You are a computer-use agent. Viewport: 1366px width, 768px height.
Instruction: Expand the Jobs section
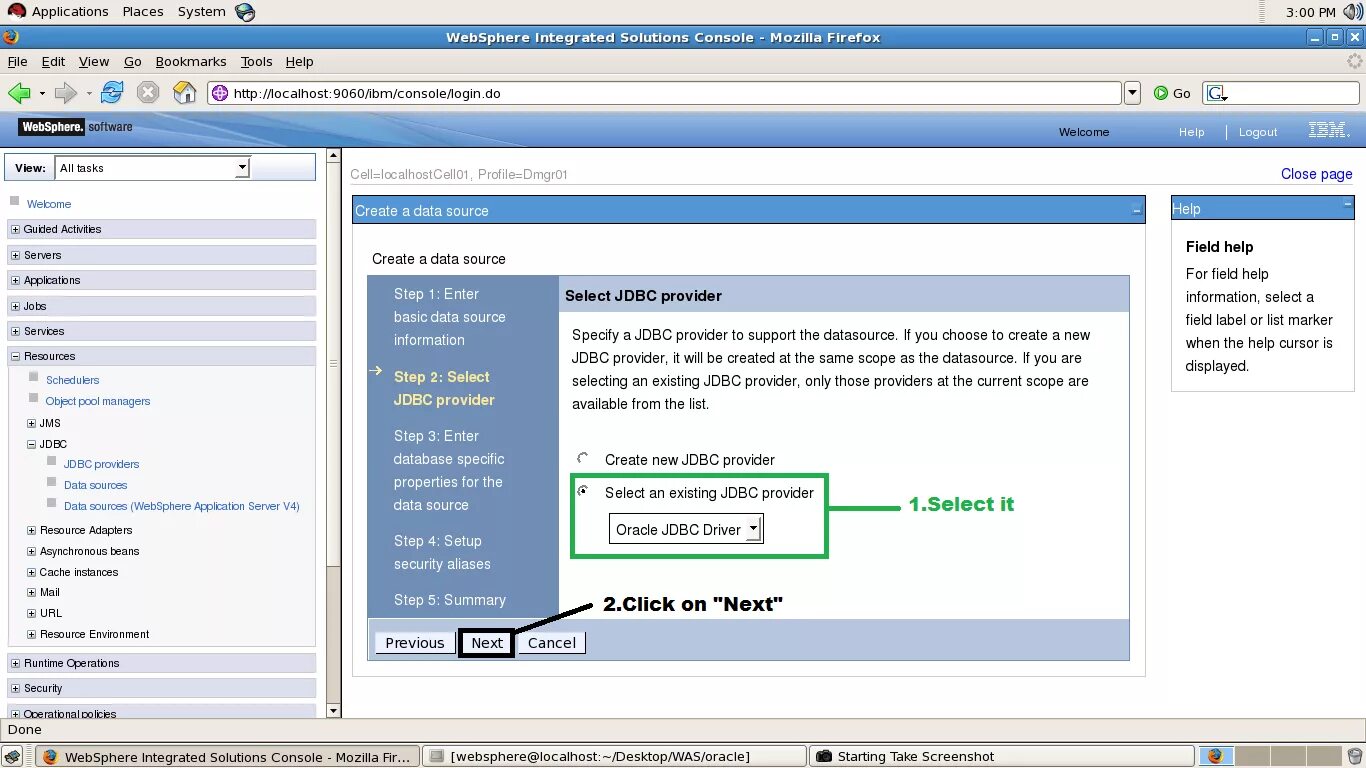(15, 306)
